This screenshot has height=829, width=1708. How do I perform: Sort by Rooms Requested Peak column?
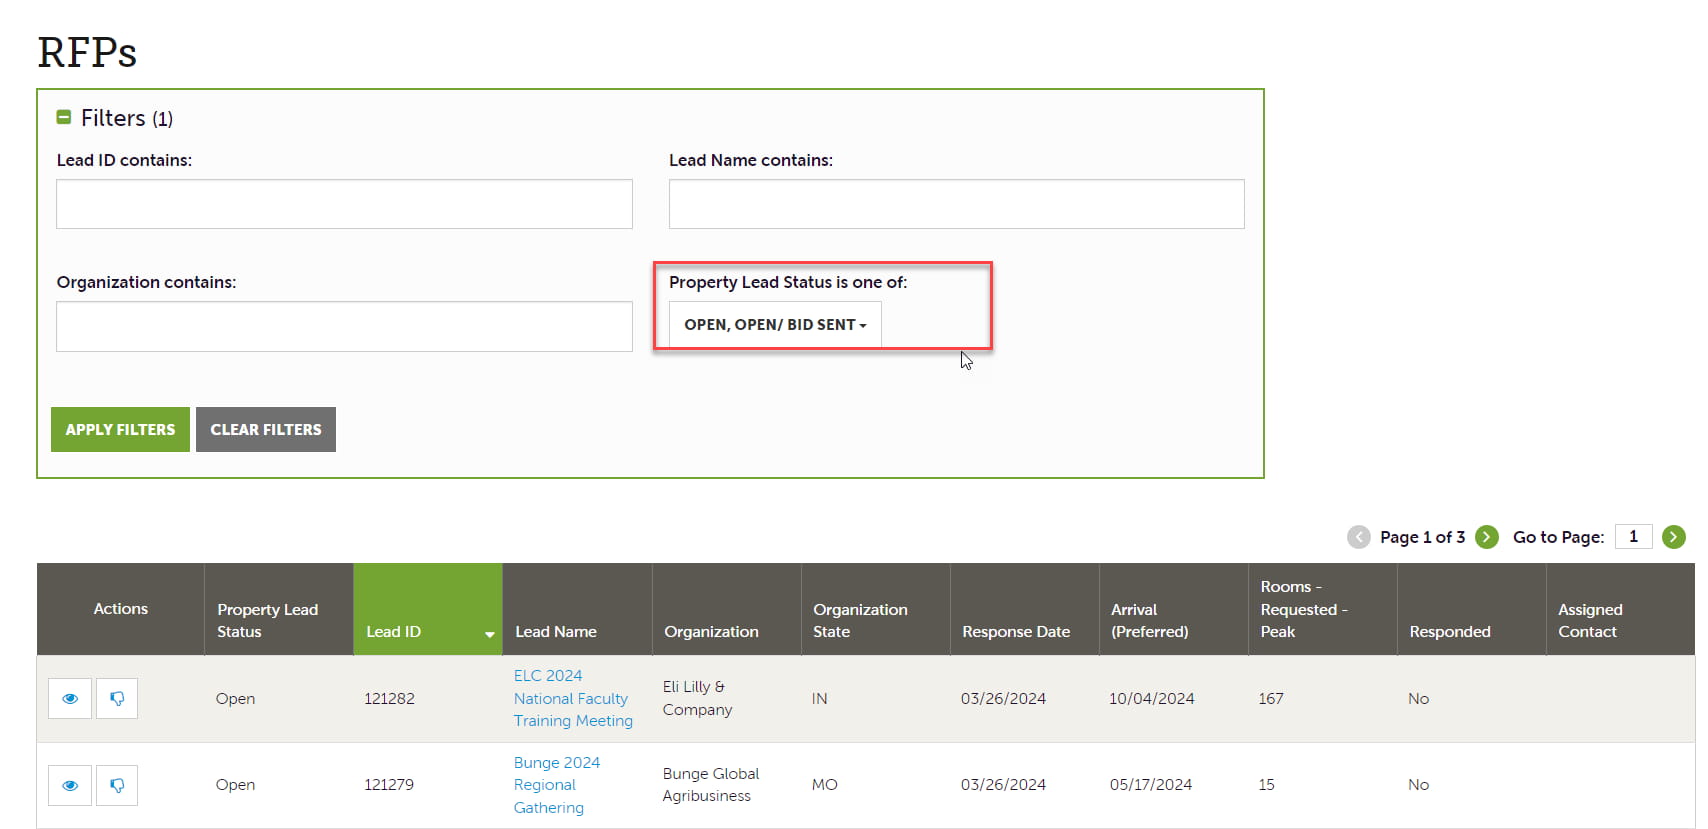click(1322, 609)
